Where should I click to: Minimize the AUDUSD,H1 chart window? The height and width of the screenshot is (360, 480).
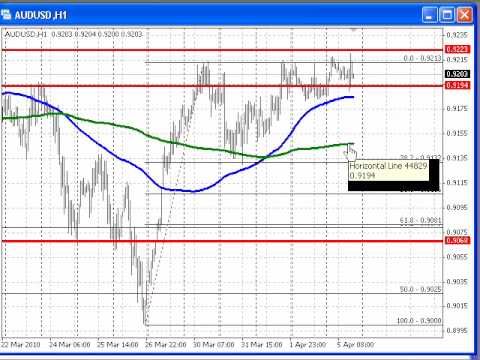(x=429, y=15)
